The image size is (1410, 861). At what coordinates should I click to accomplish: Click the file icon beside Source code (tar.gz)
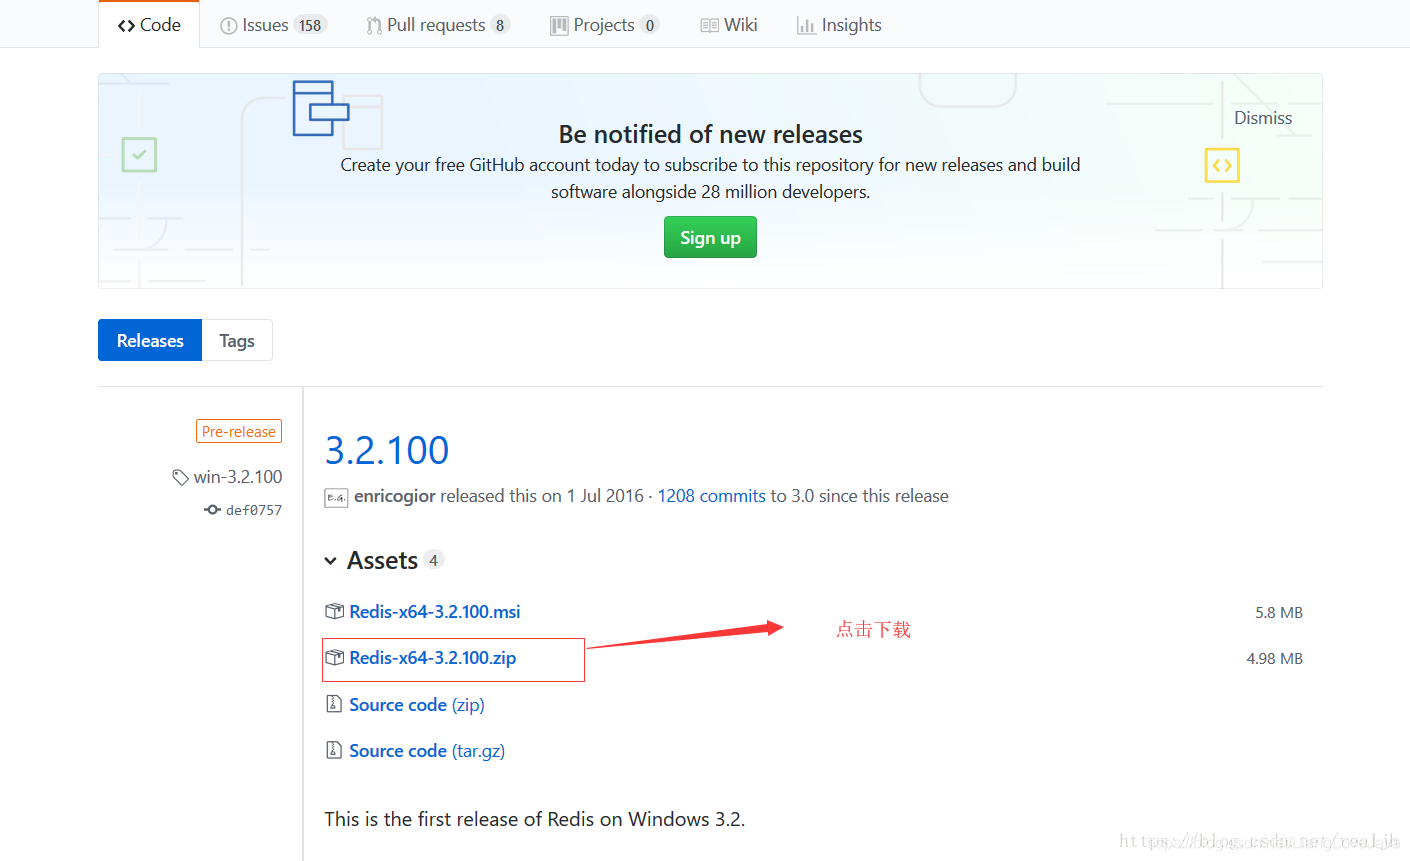[334, 749]
